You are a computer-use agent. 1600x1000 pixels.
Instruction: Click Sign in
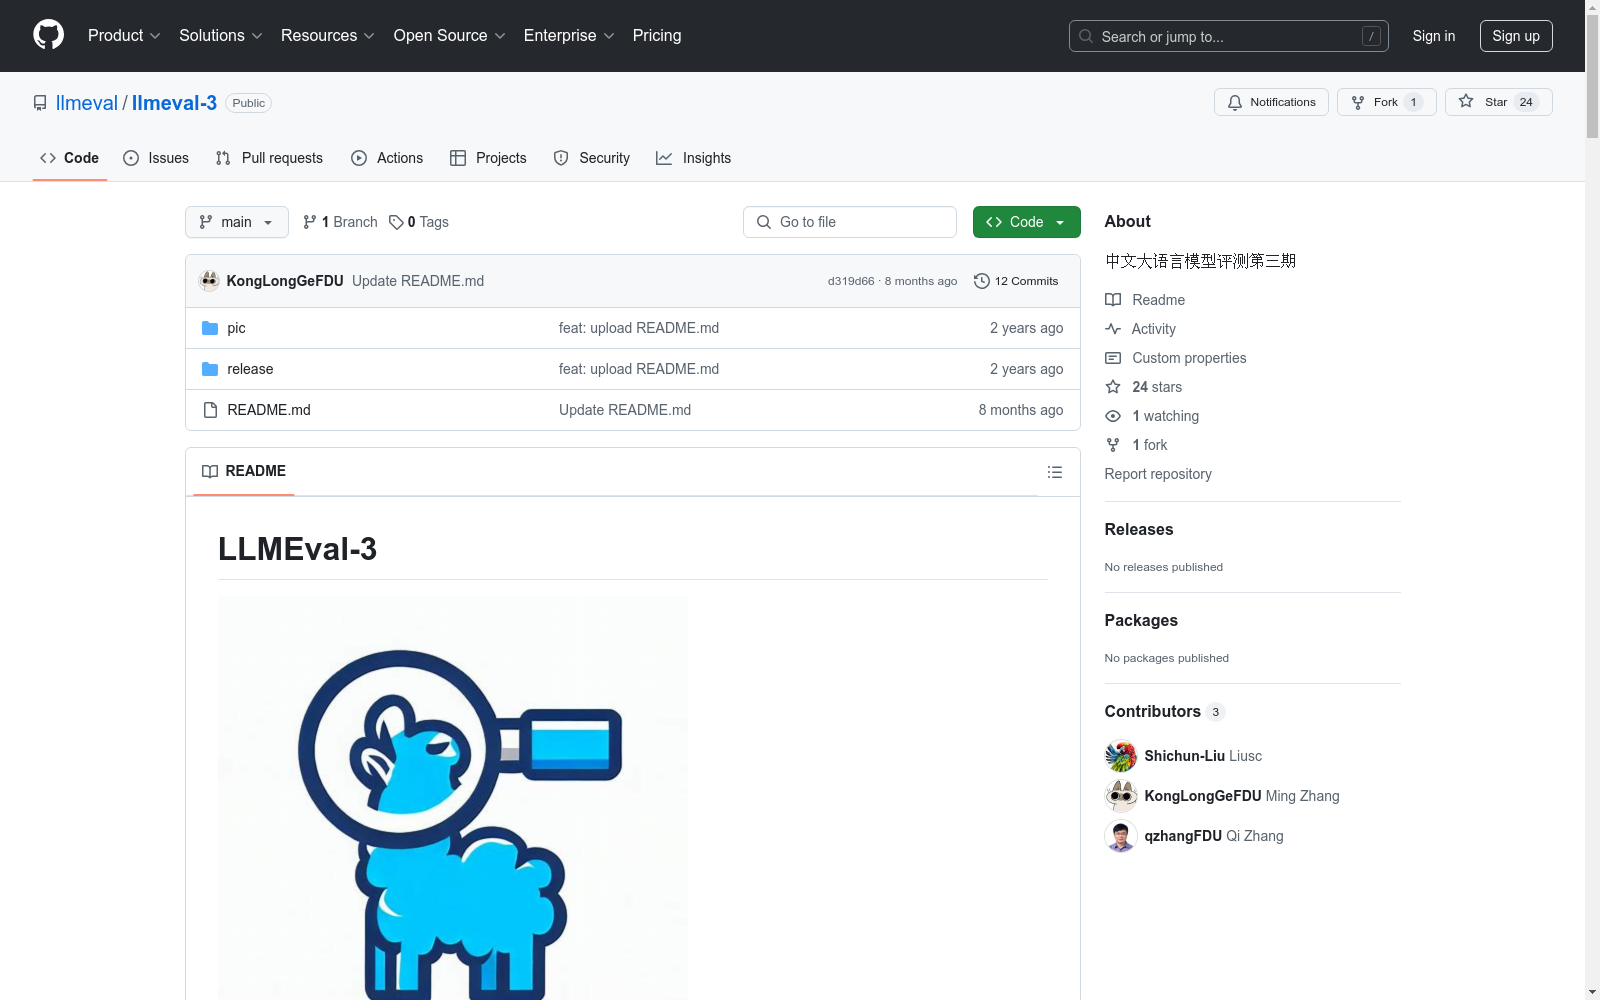click(1433, 36)
